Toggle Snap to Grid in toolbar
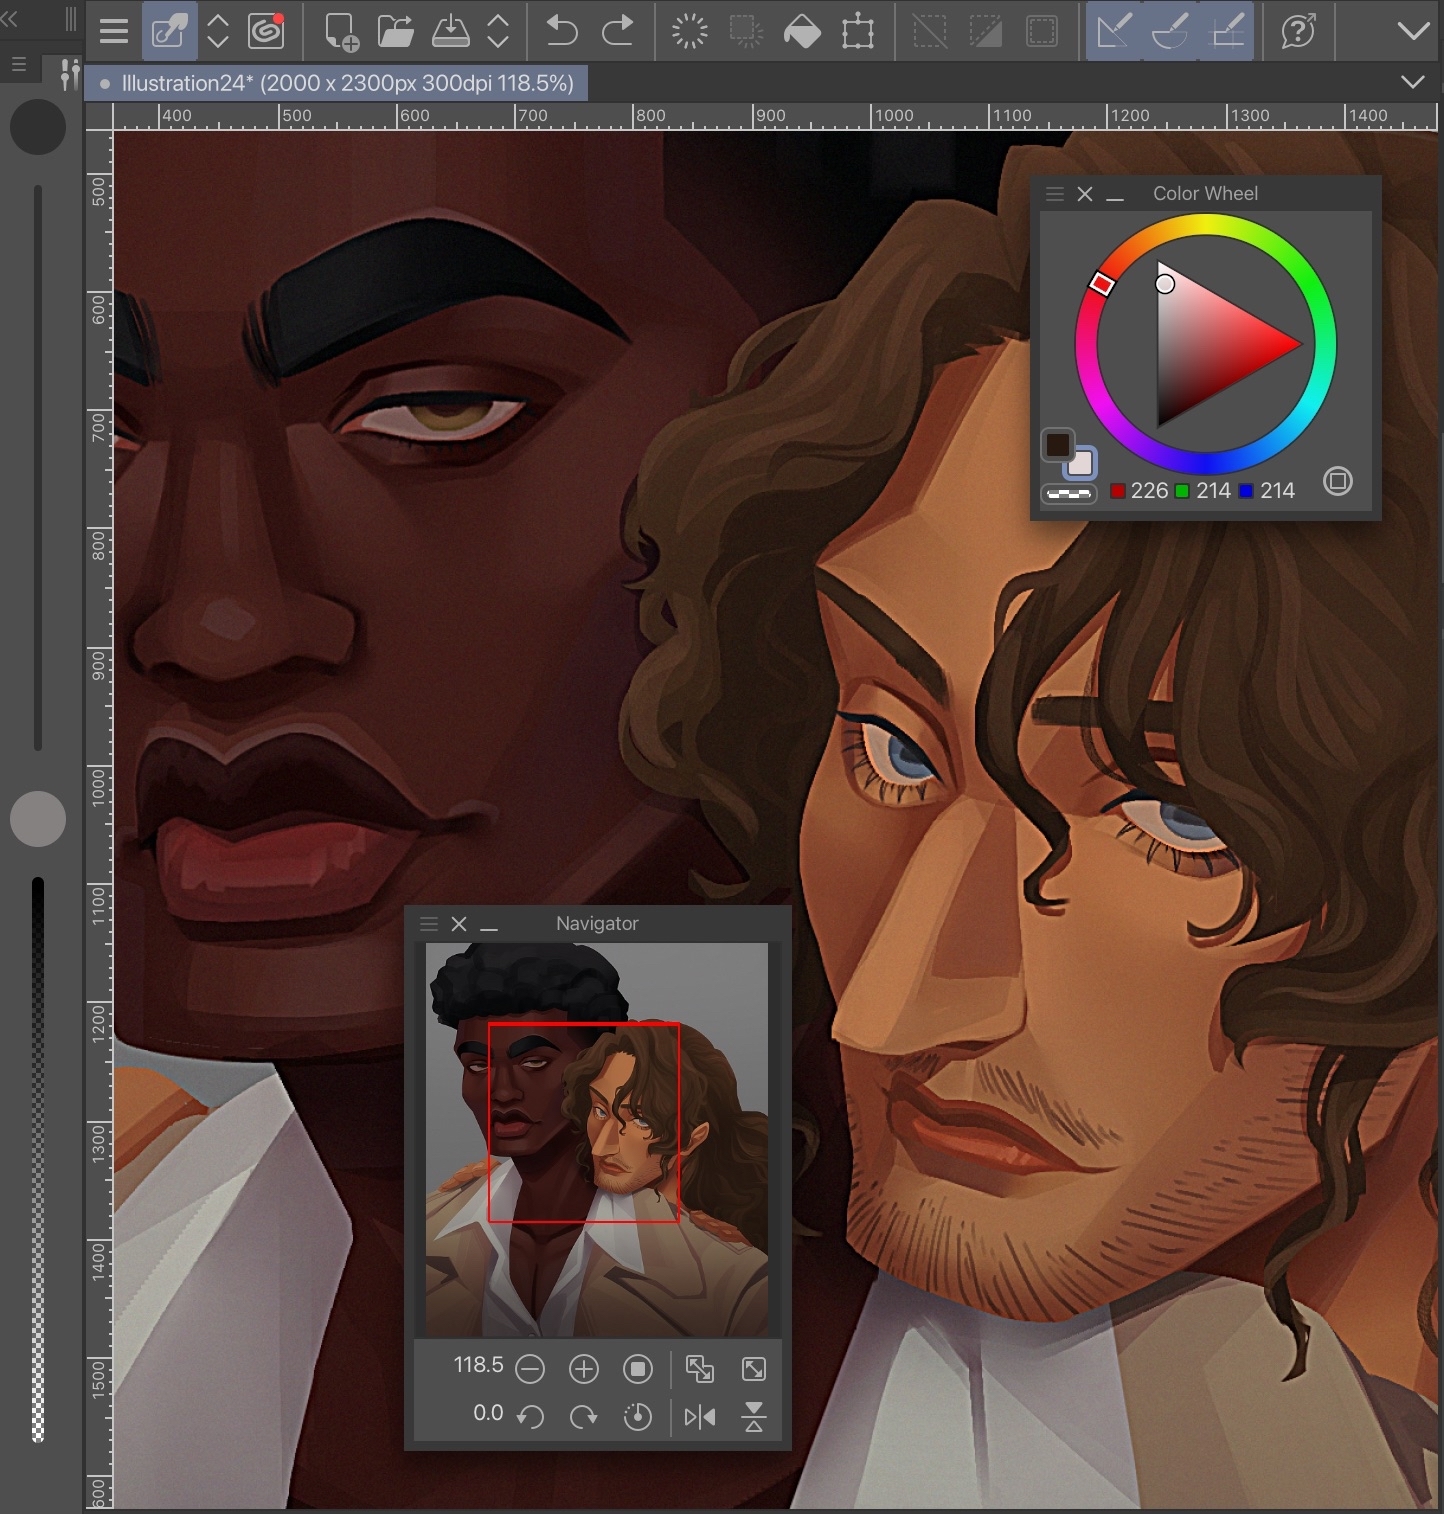This screenshot has height=1514, width=1444. pos(1227,32)
